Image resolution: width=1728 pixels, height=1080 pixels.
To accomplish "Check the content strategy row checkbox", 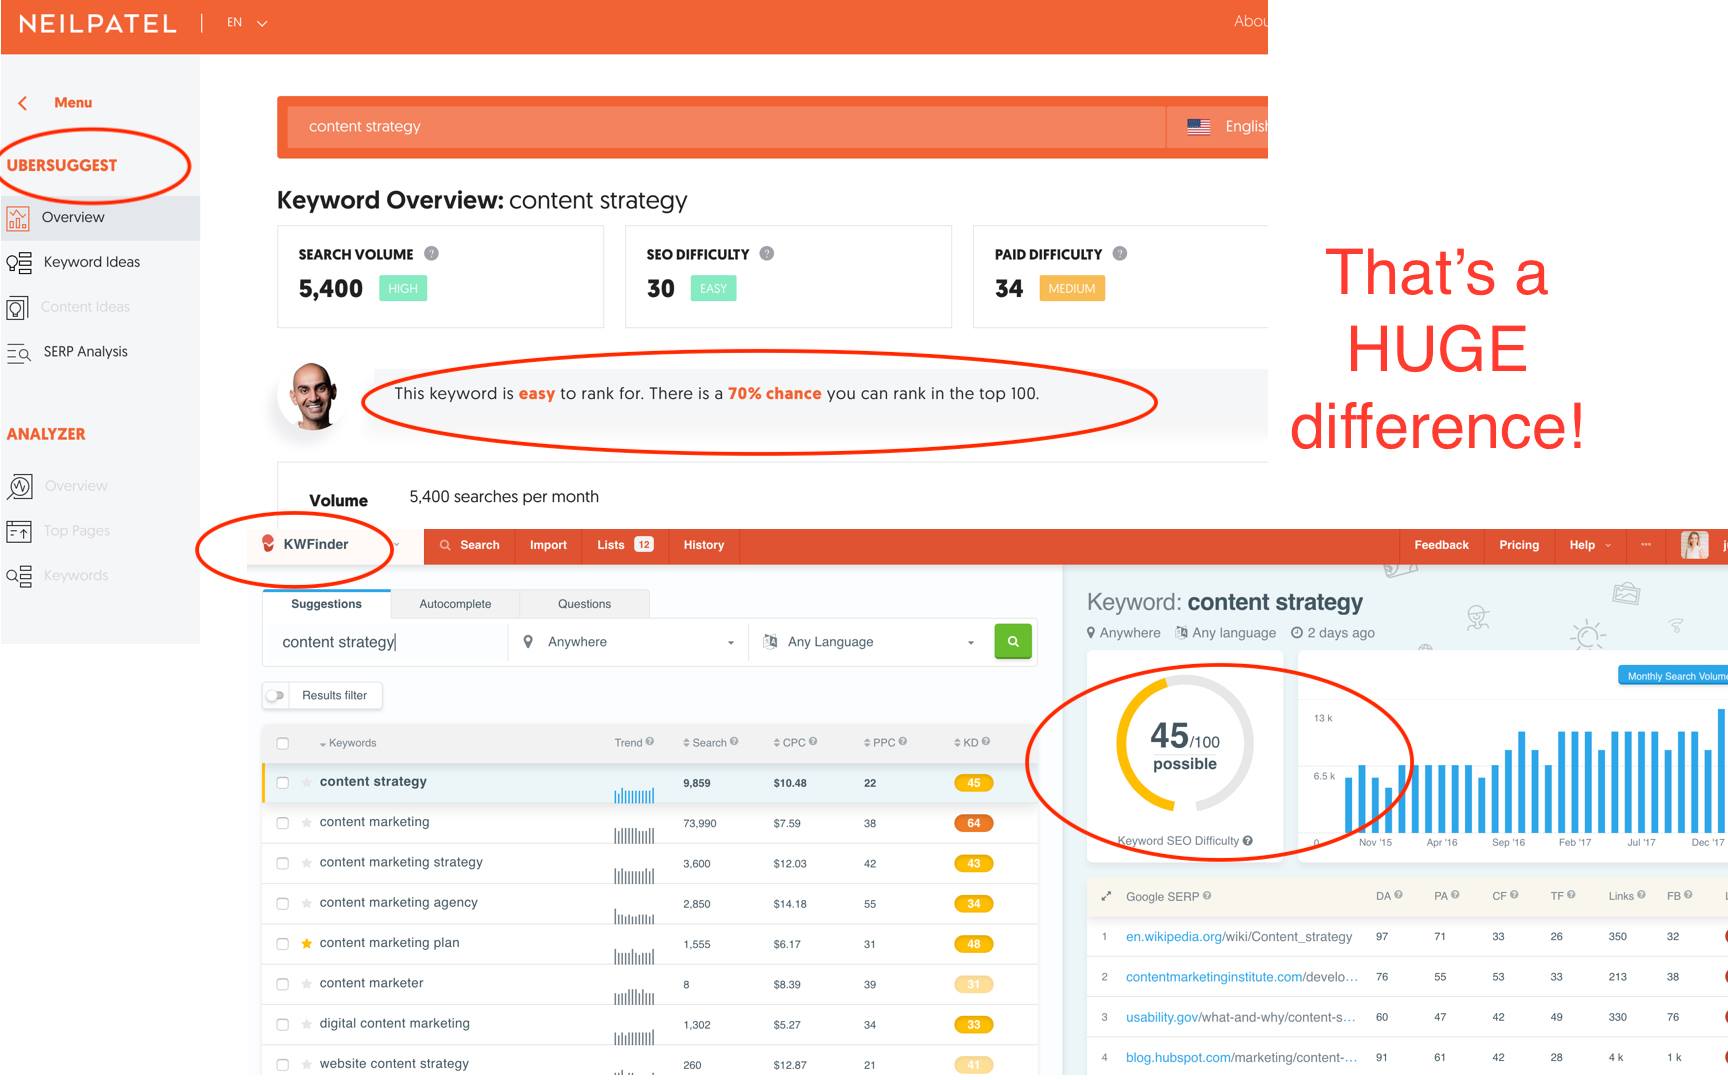I will tap(283, 783).
